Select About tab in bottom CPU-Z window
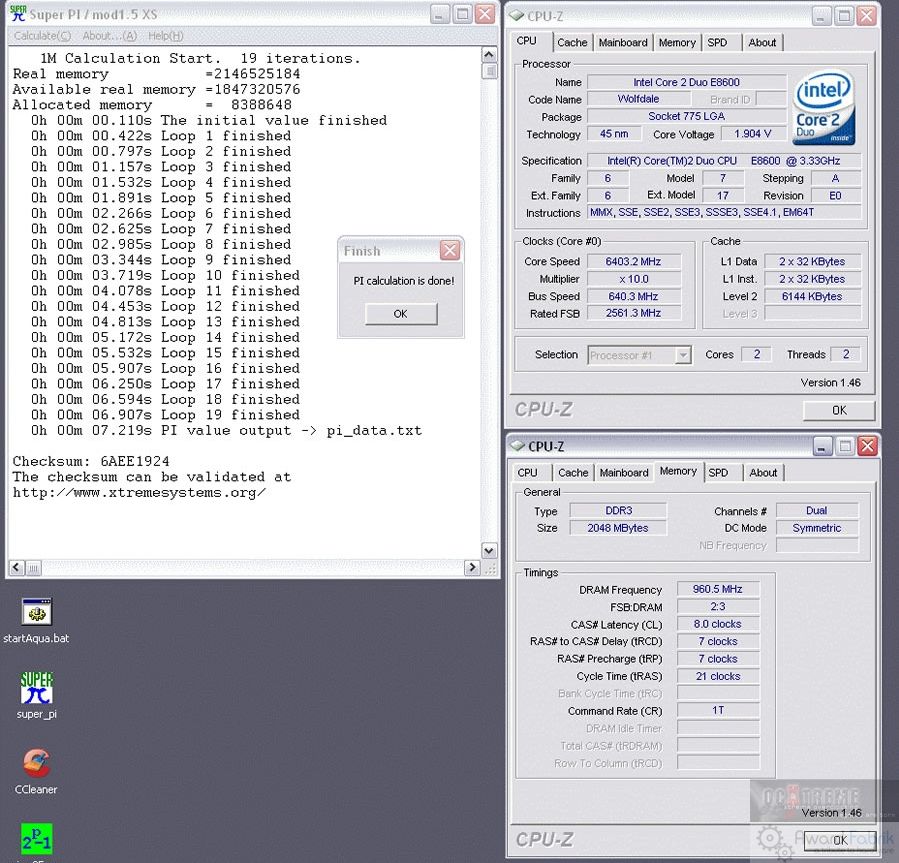The width and height of the screenshot is (899, 863). click(x=763, y=472)
